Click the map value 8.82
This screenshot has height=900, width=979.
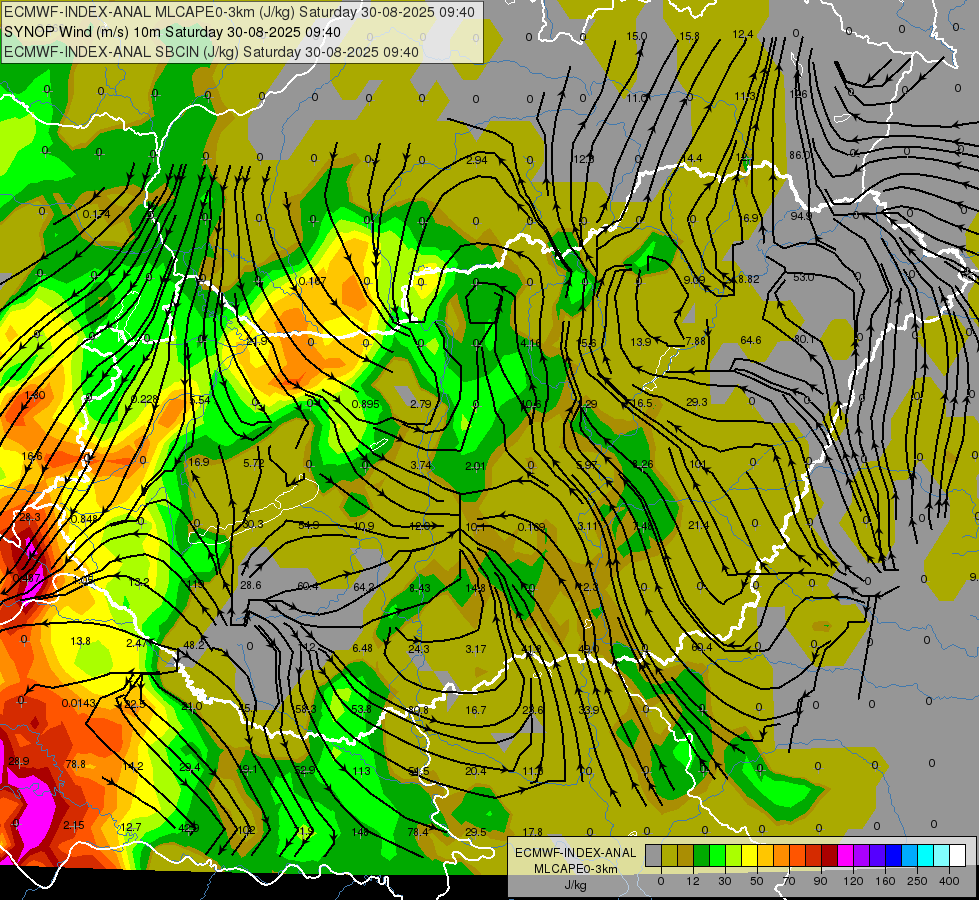click(749, 279)
